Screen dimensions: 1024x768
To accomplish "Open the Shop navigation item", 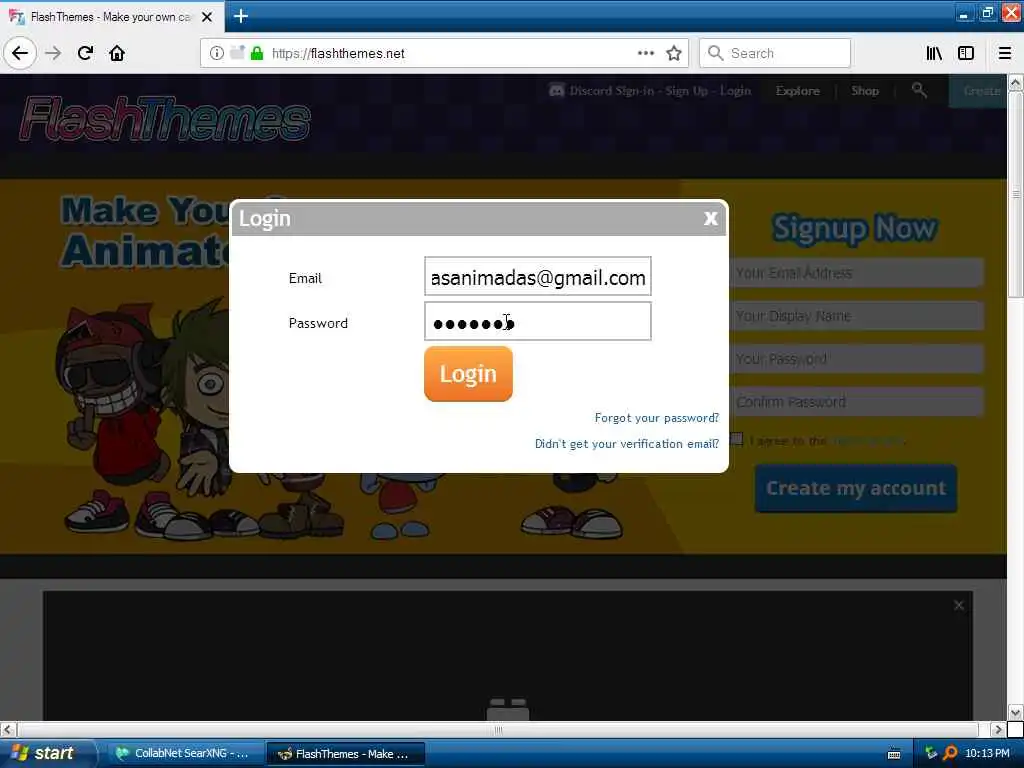I will point(865,91).
